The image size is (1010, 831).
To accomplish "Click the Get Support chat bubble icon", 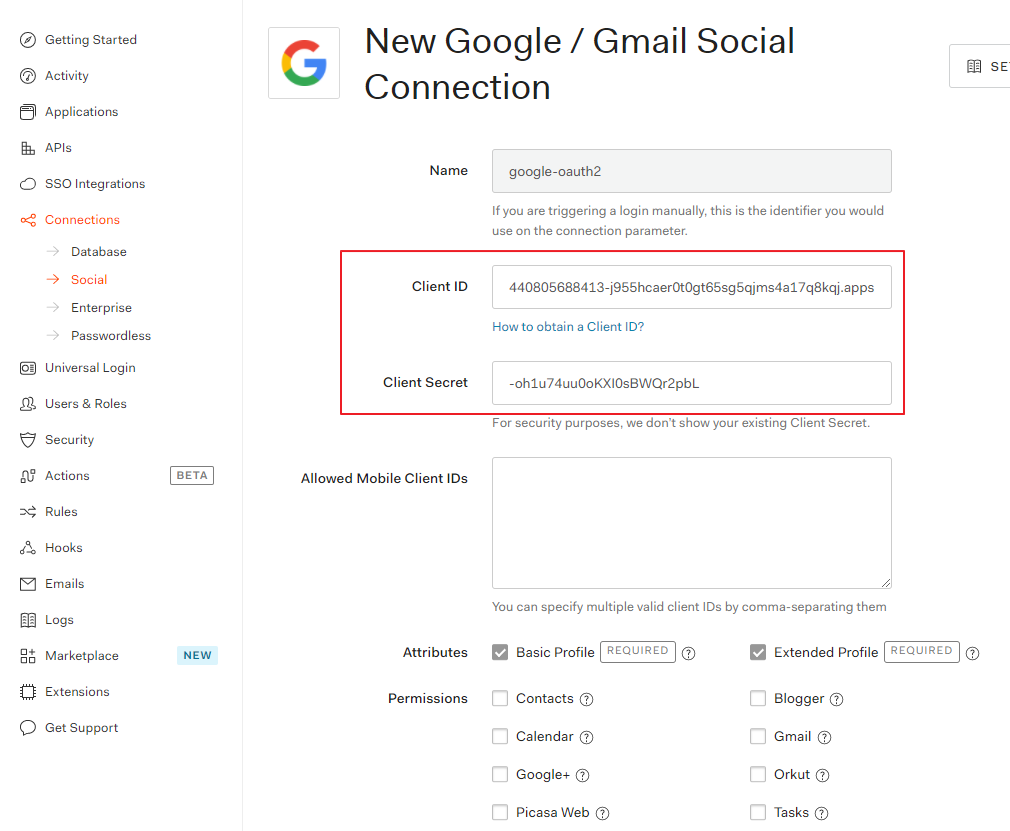I will click(28, 728).
